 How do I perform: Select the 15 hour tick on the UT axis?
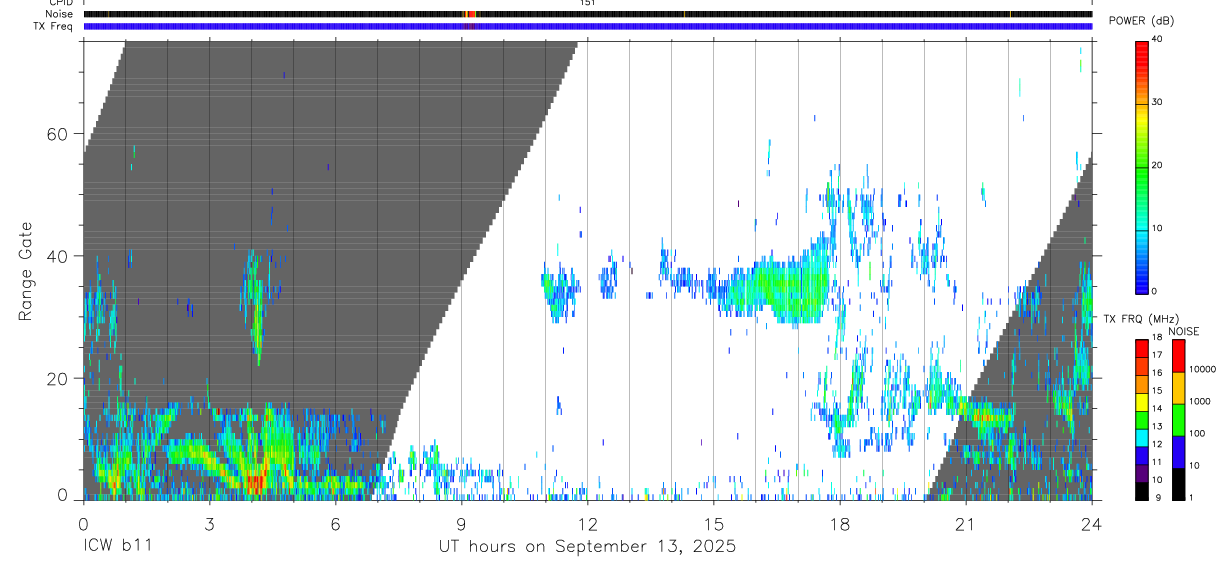(x=713, y=523)
